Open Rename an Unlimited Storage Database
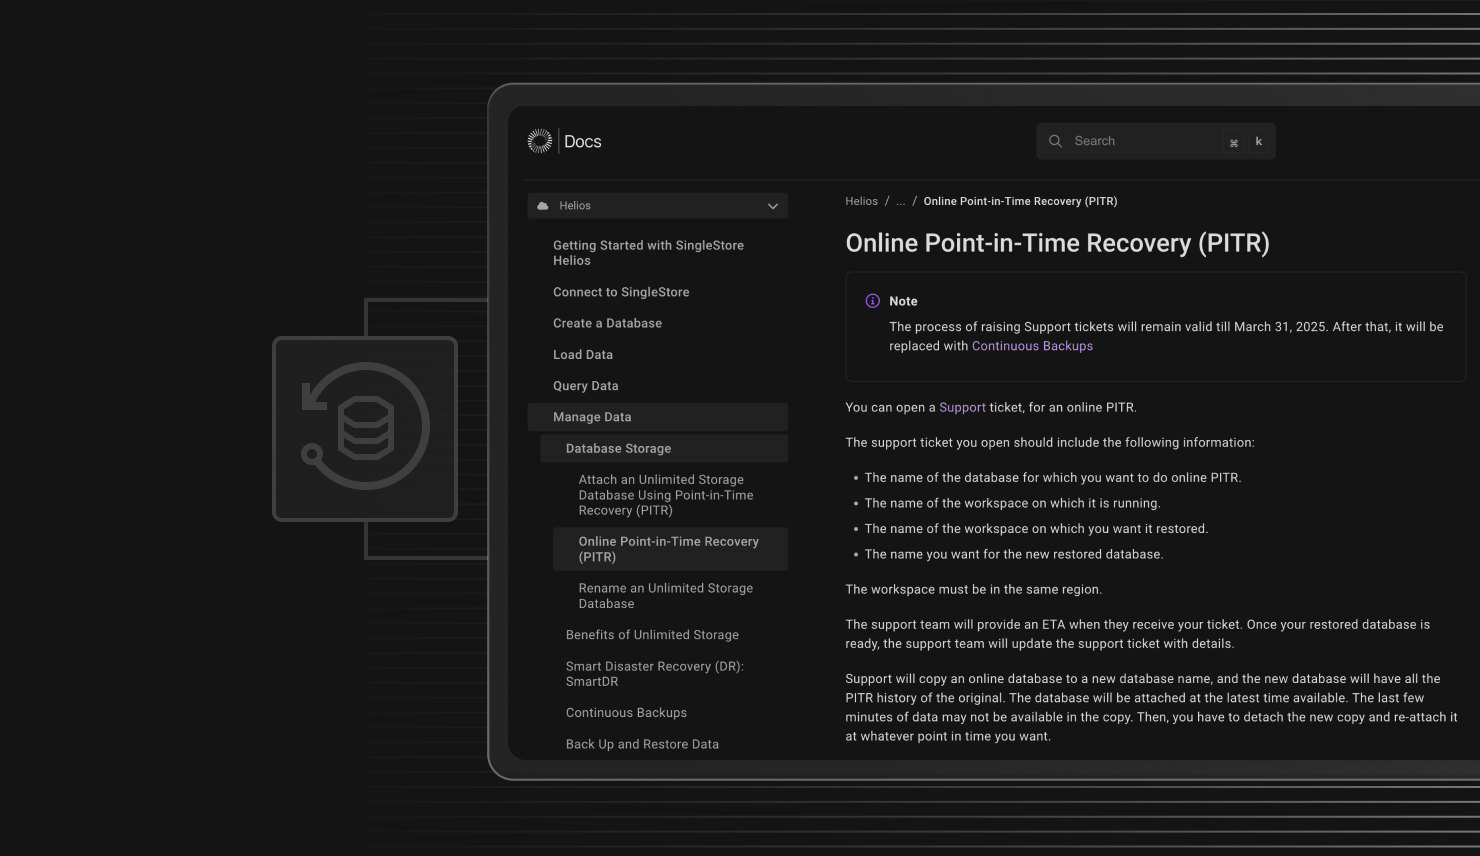The width and height of the screenshot is (1480, 856). coord(666,596)
